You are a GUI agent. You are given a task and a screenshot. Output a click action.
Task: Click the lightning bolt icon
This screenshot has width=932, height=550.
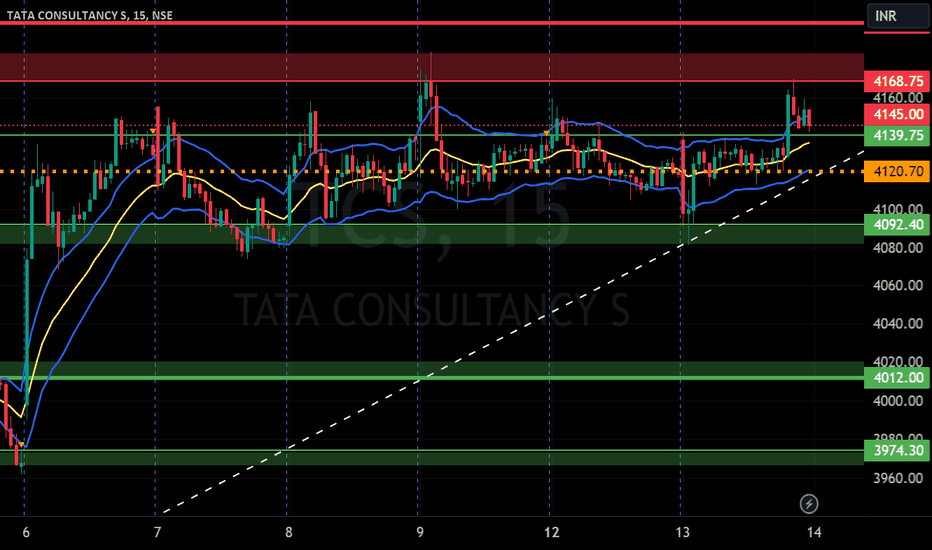coord(808,504)
